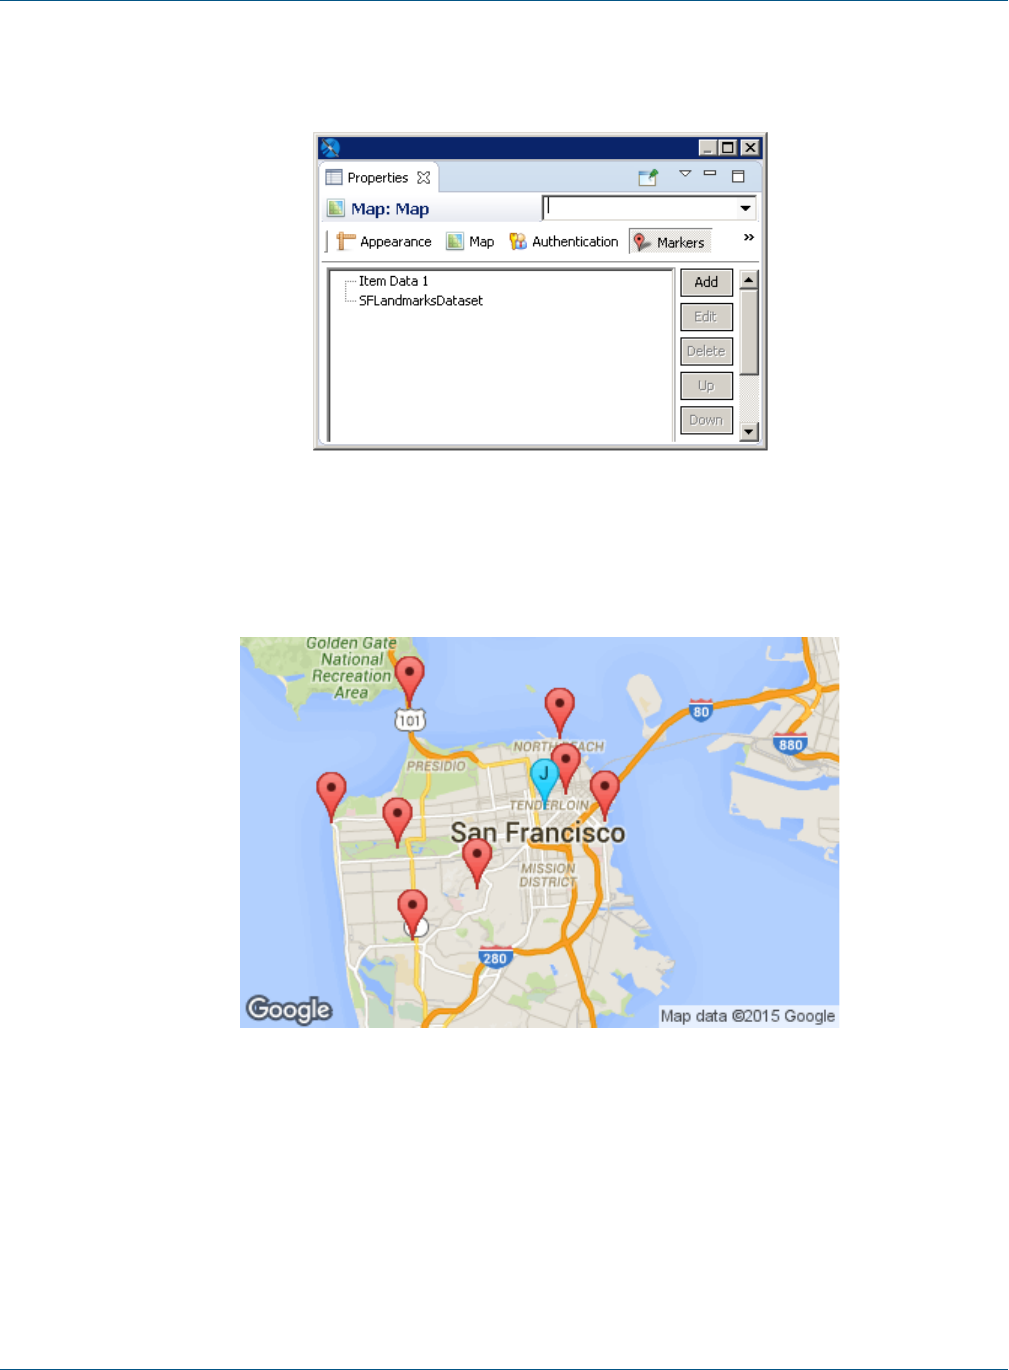Click the vertical scrollbar thumb
Viewport: 1009px width, 1370px height.
click(749, 333)
